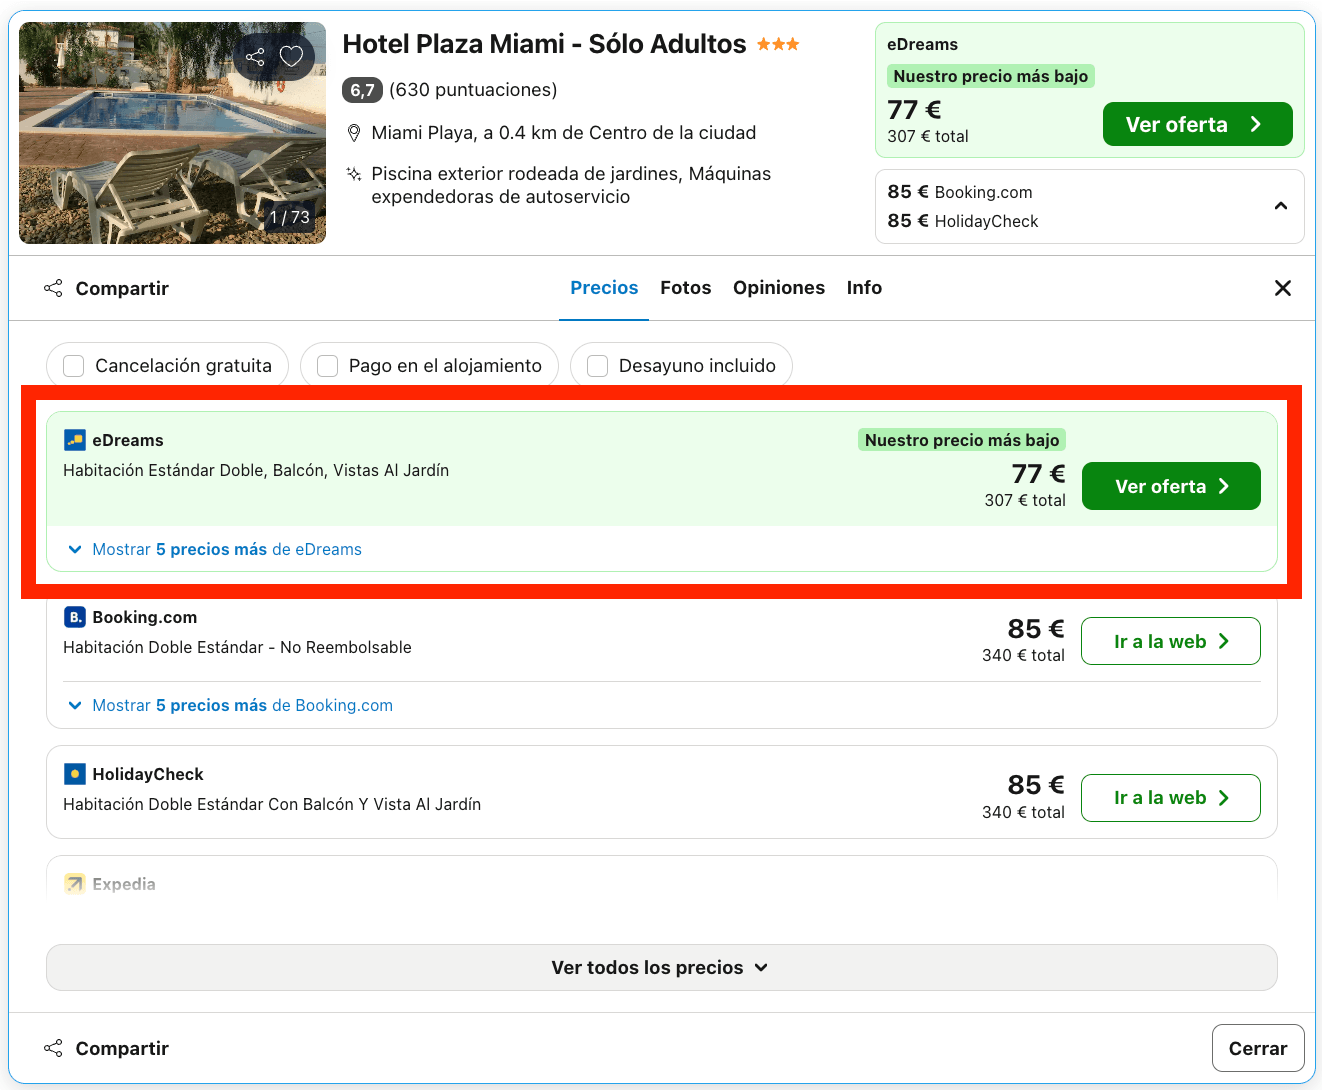Viewport: 1322px width, 1090px height.
Task: Click the 1 / 73 photo counter
Action: [290, 217]
